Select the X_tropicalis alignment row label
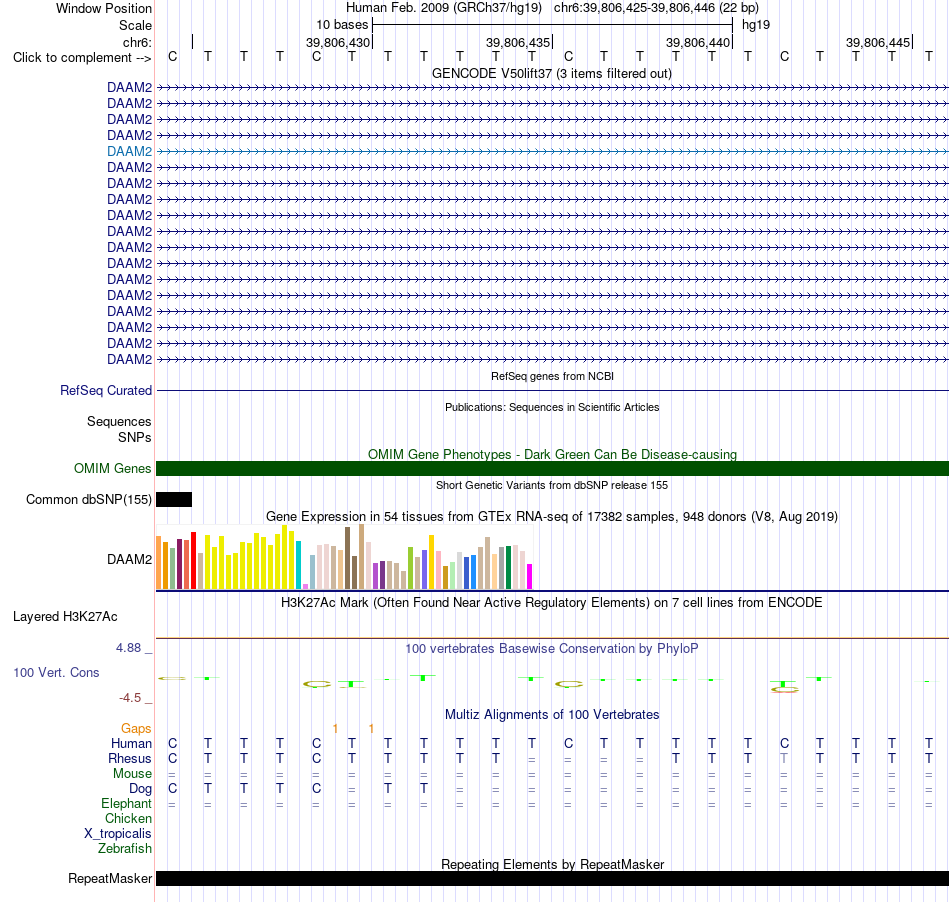 pyautogui.click(x=118, y=834)
